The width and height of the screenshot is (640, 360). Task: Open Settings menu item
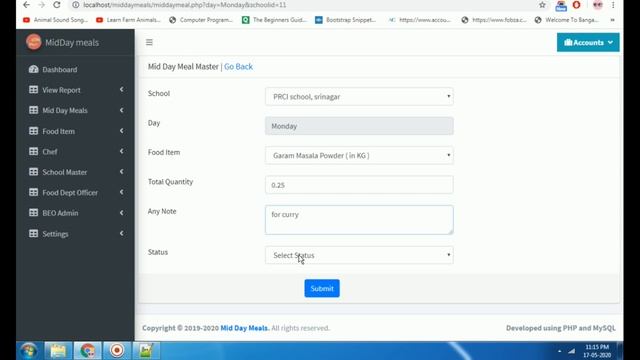75,233
